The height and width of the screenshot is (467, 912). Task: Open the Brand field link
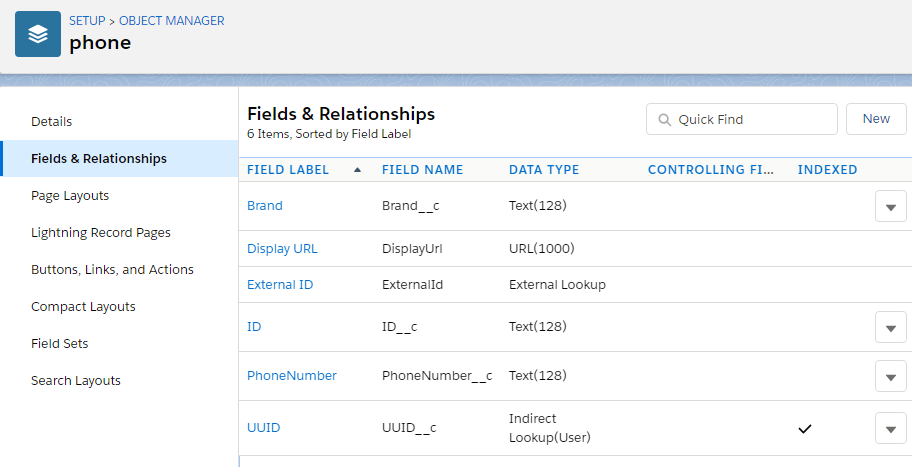[265, 206]
